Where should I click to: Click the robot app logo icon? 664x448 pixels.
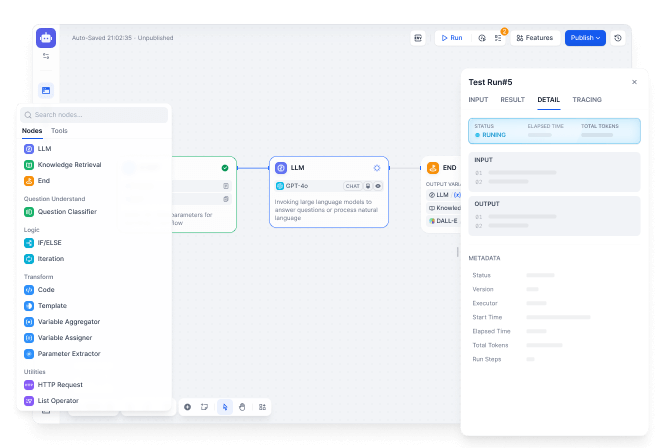pyautogui.click(x=46, y=38)
